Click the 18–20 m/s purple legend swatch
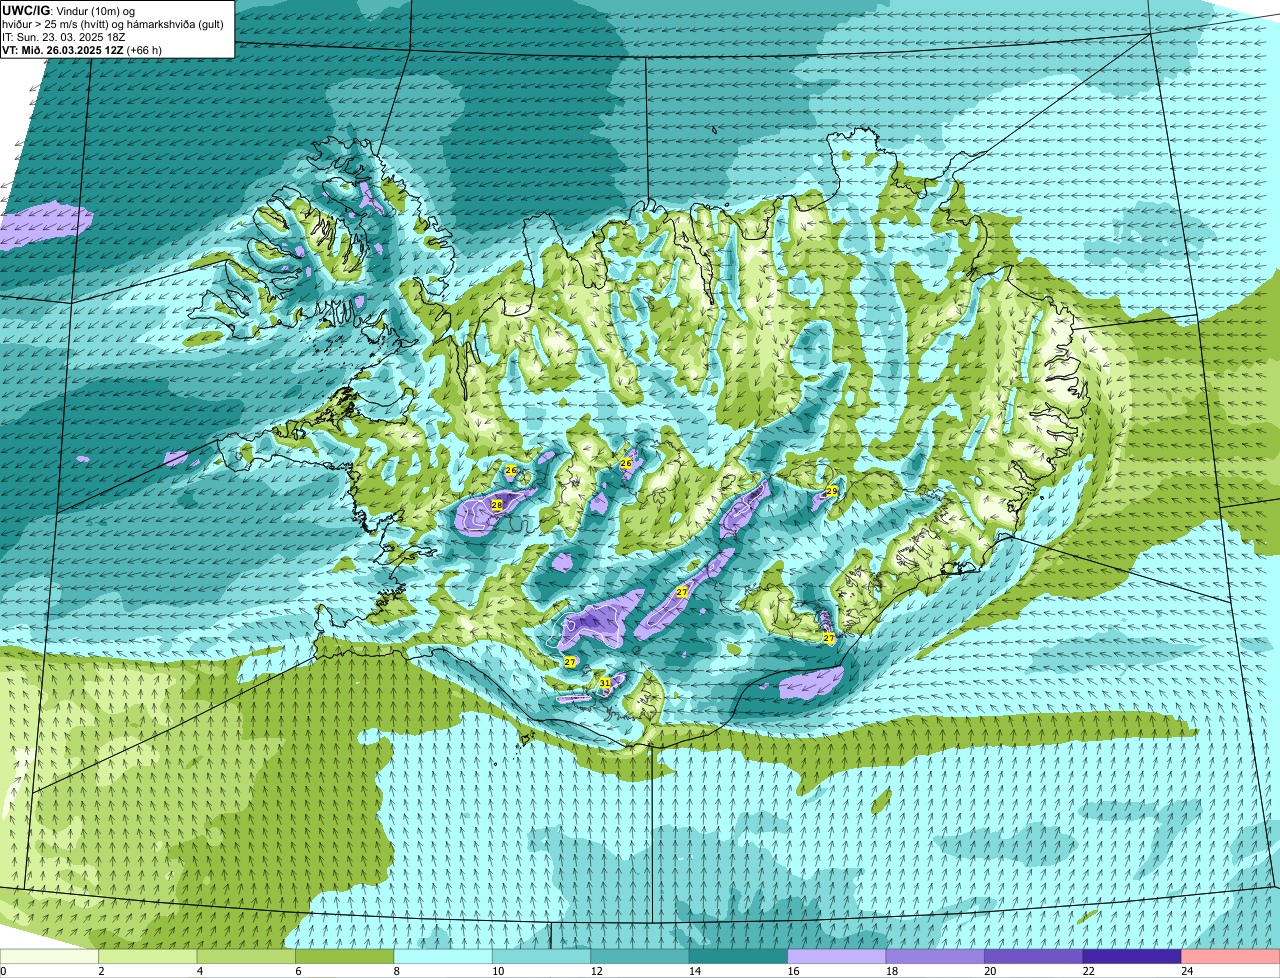 pos(935,956)
